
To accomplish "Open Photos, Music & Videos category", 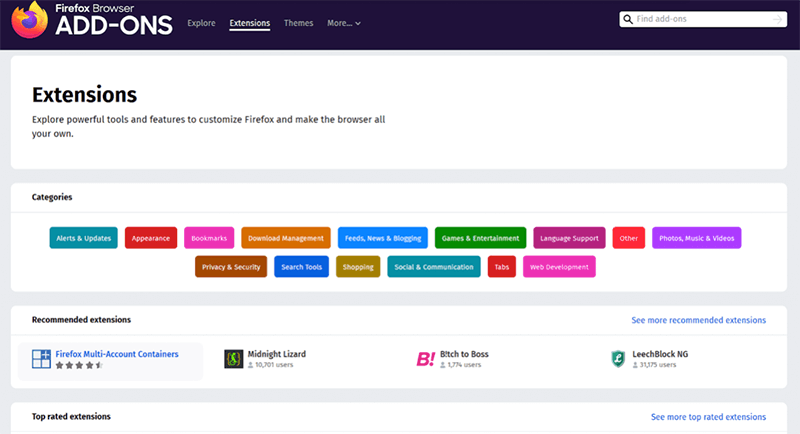I will click(x=696, y=238).
